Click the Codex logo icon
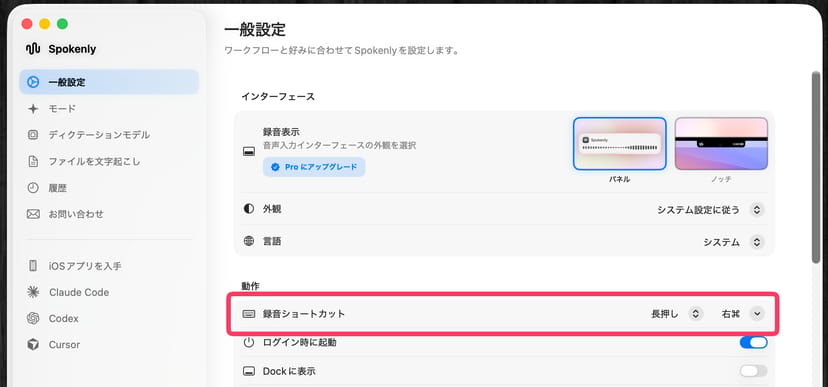The width and height of the screenshot is (828, 387). 33,318
